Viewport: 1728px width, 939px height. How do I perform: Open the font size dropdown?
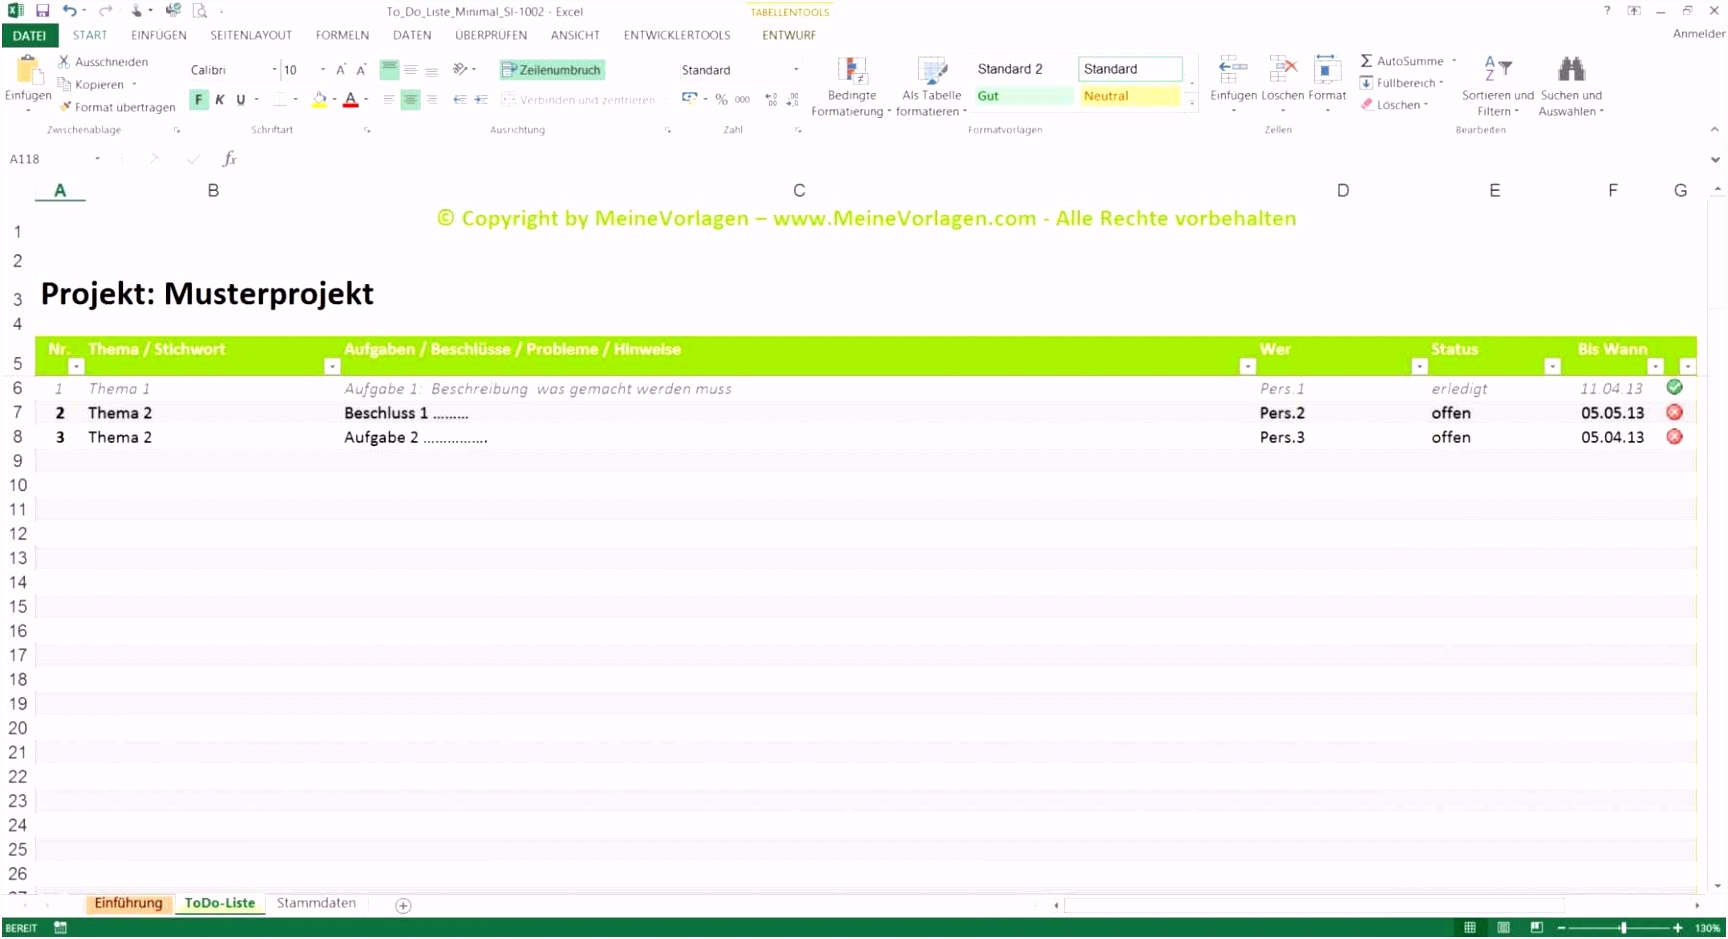[x=323, y=70]
